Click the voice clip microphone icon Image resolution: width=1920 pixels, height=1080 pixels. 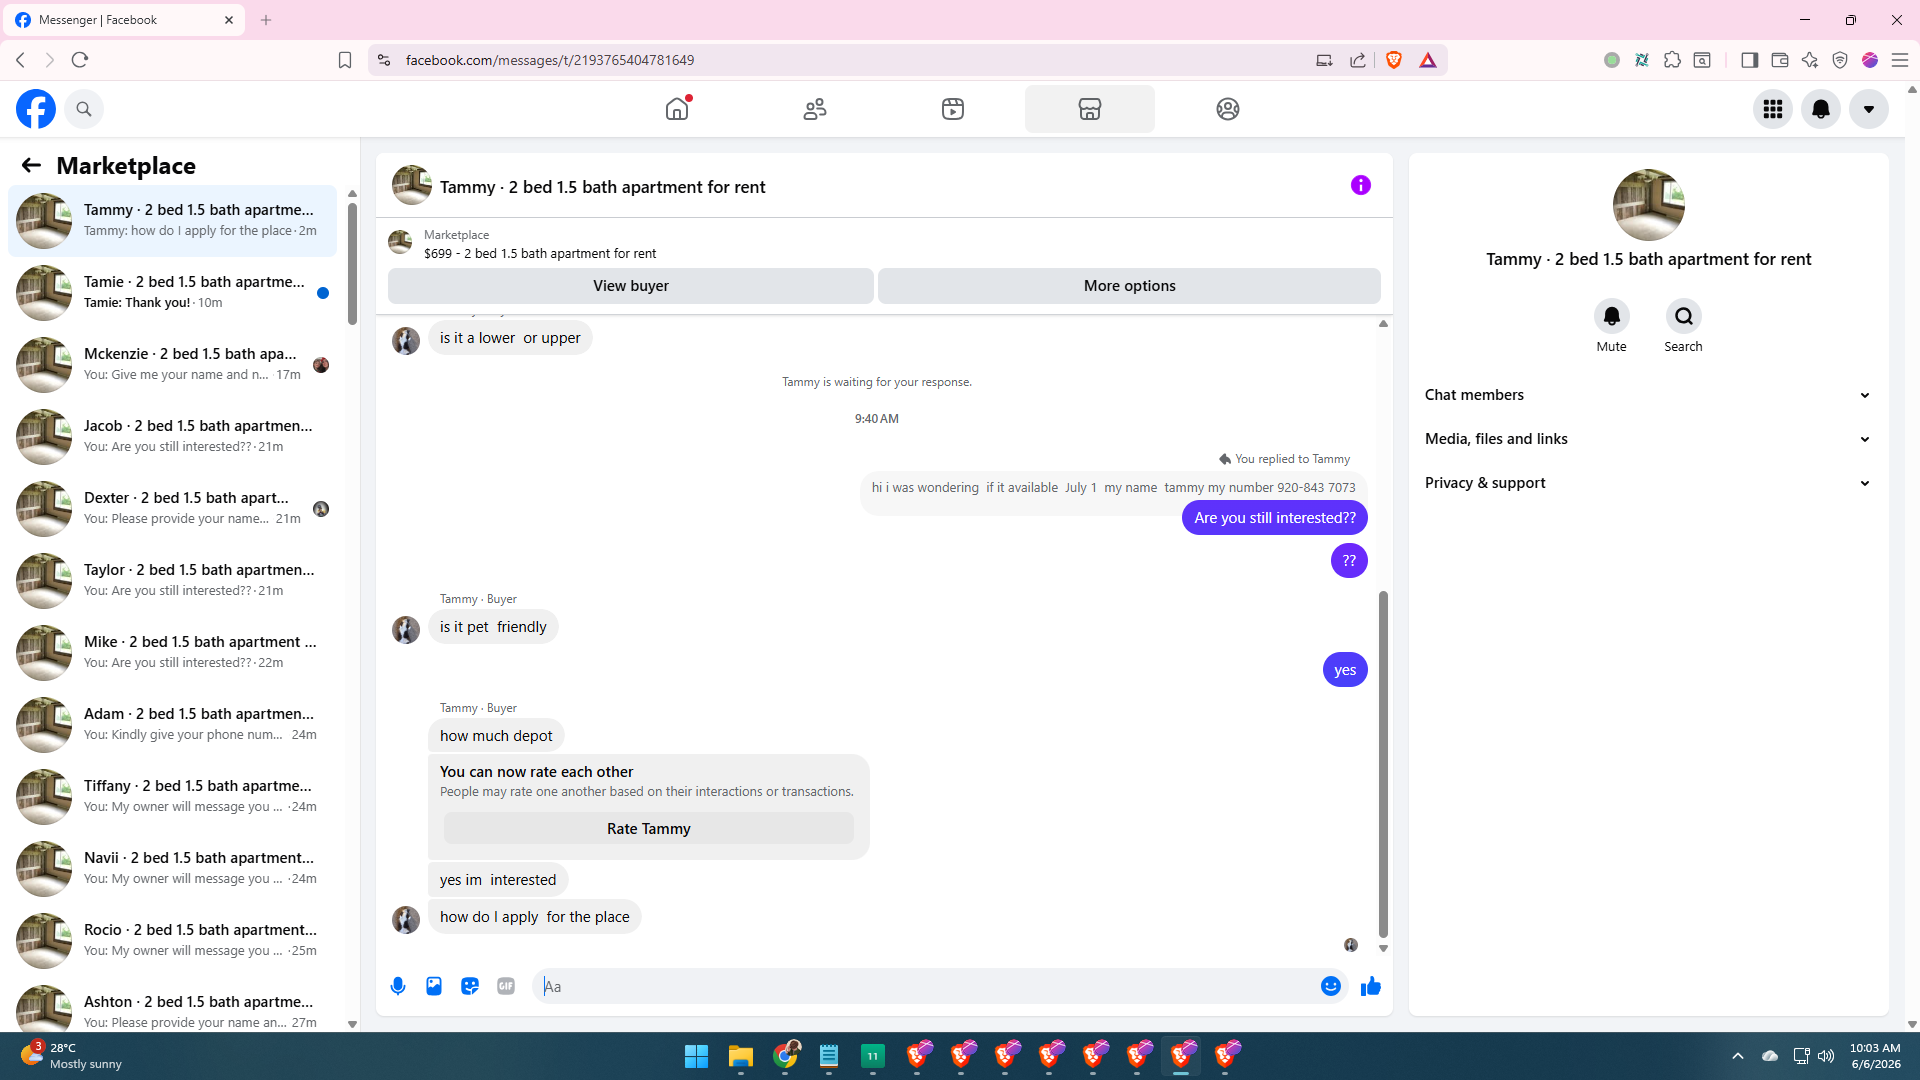(x=398, y=986)
